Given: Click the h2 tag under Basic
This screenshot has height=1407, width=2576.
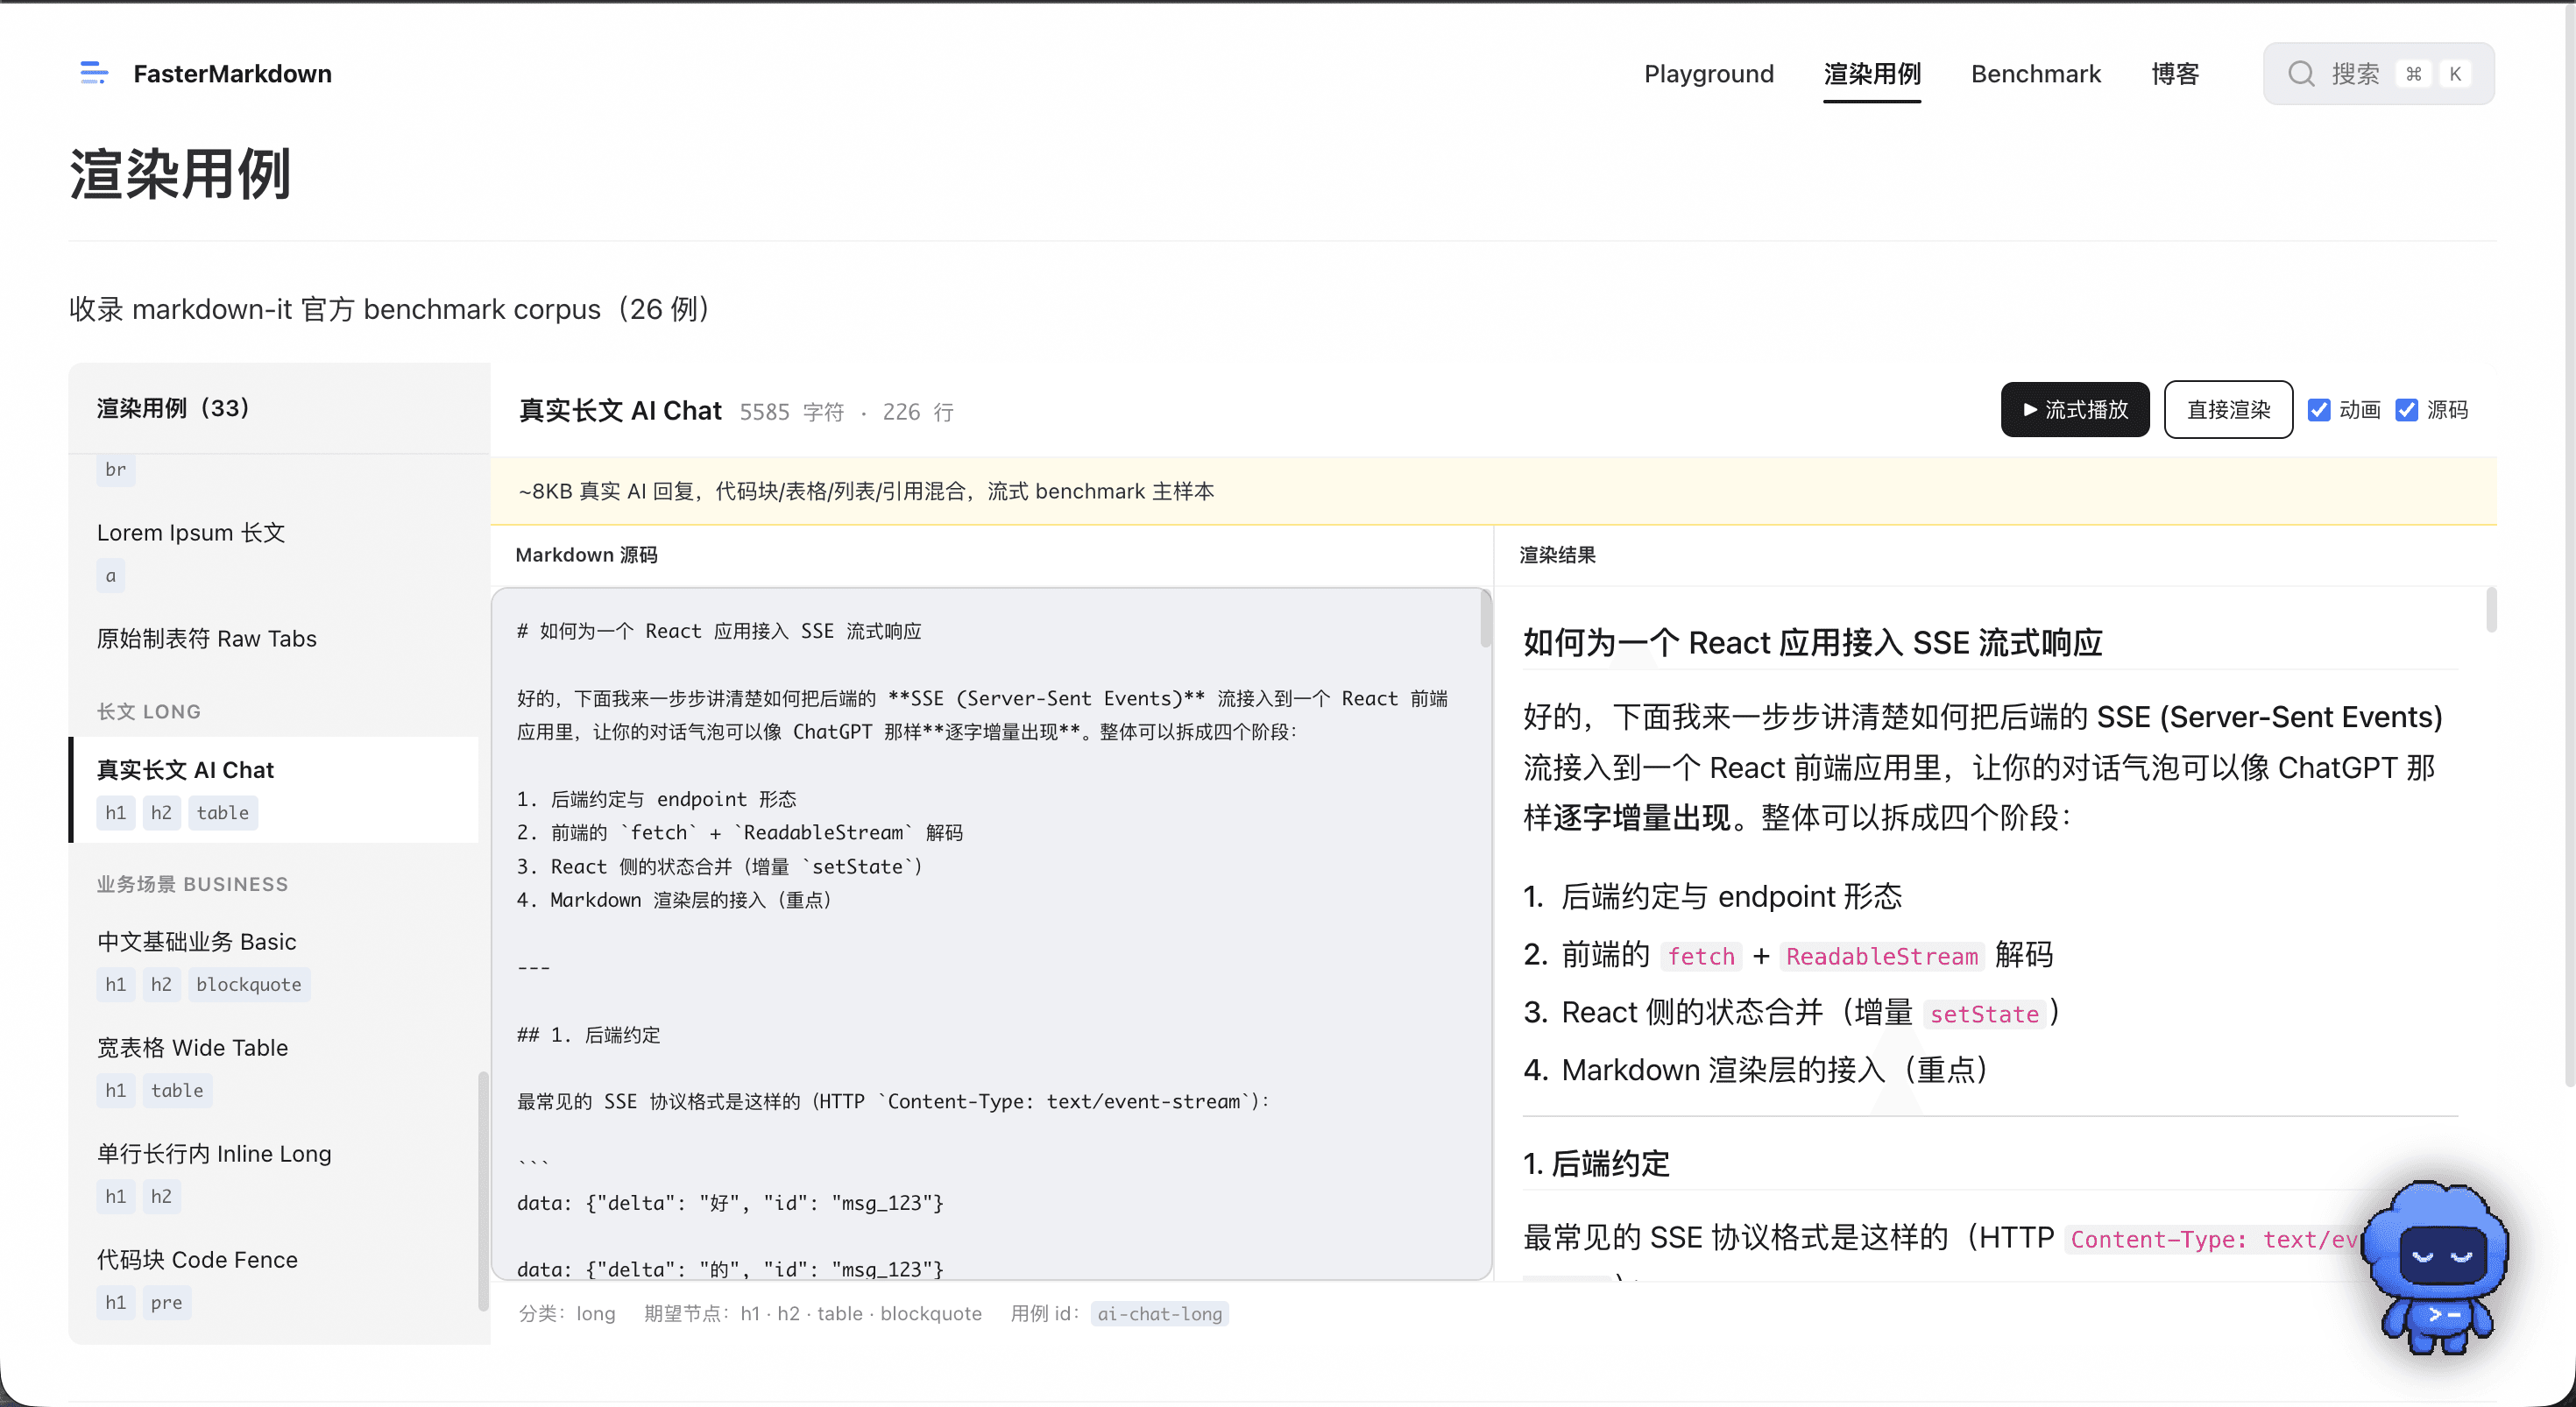Looking at the screenshot, I should (x=161, y=985).
